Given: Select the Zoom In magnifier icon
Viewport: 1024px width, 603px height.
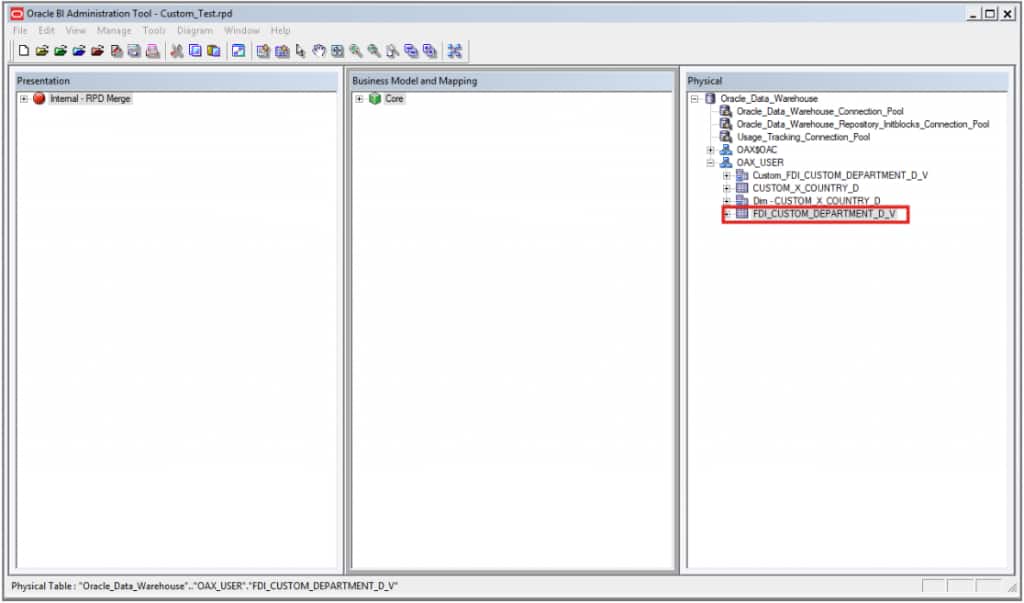Looking at the screenshot, I should click(356, 51).
